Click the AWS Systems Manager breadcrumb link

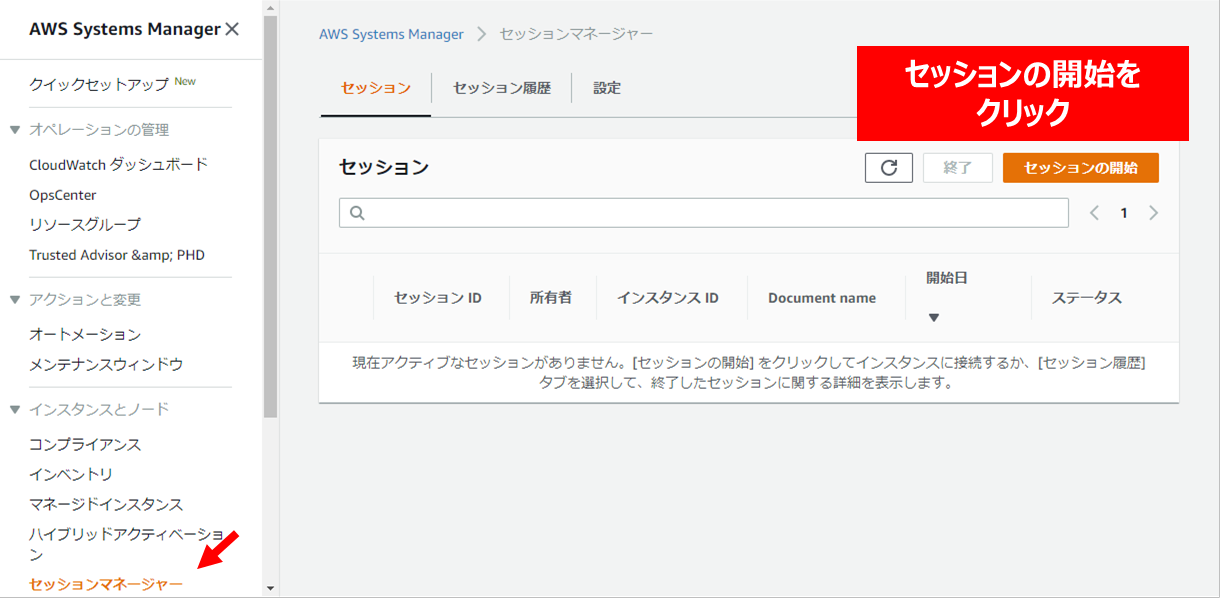(391, 34)
